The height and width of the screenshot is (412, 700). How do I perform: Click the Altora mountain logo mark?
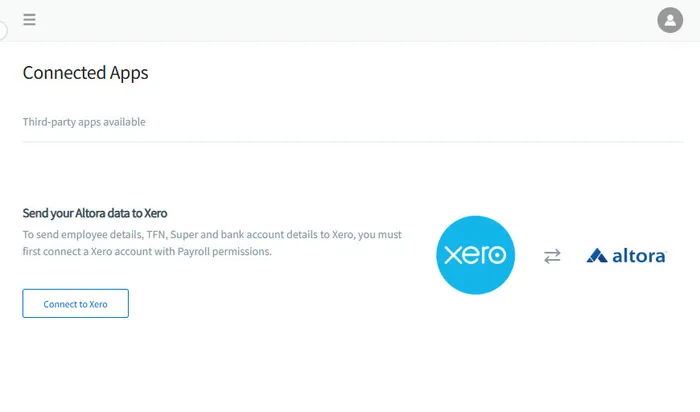pyautogui.click(x=598, y=256)
